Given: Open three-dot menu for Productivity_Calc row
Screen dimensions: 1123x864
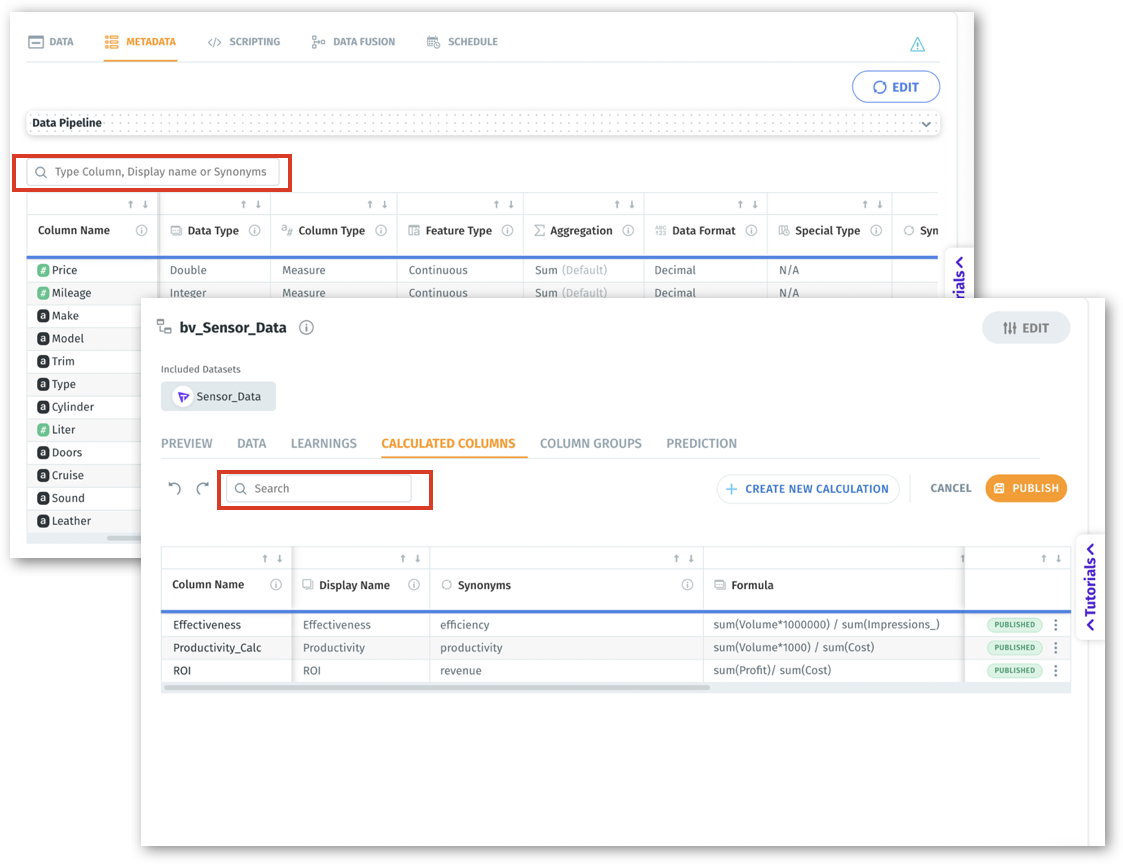Looking at the screenshot, I should click(1055, 648).
